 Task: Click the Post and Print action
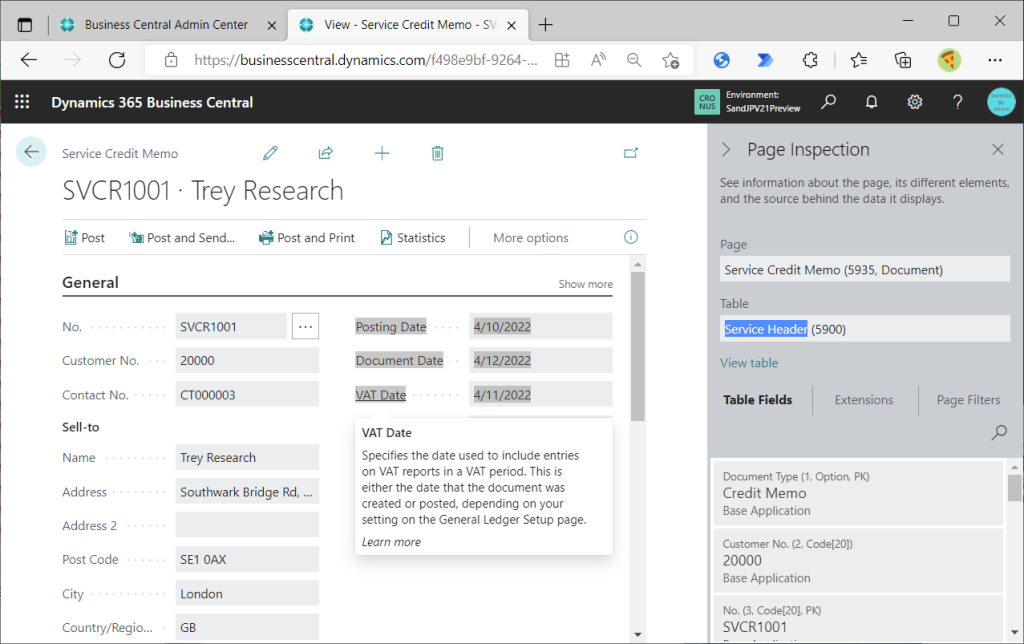pyautogui.click(x=307, y=238)
